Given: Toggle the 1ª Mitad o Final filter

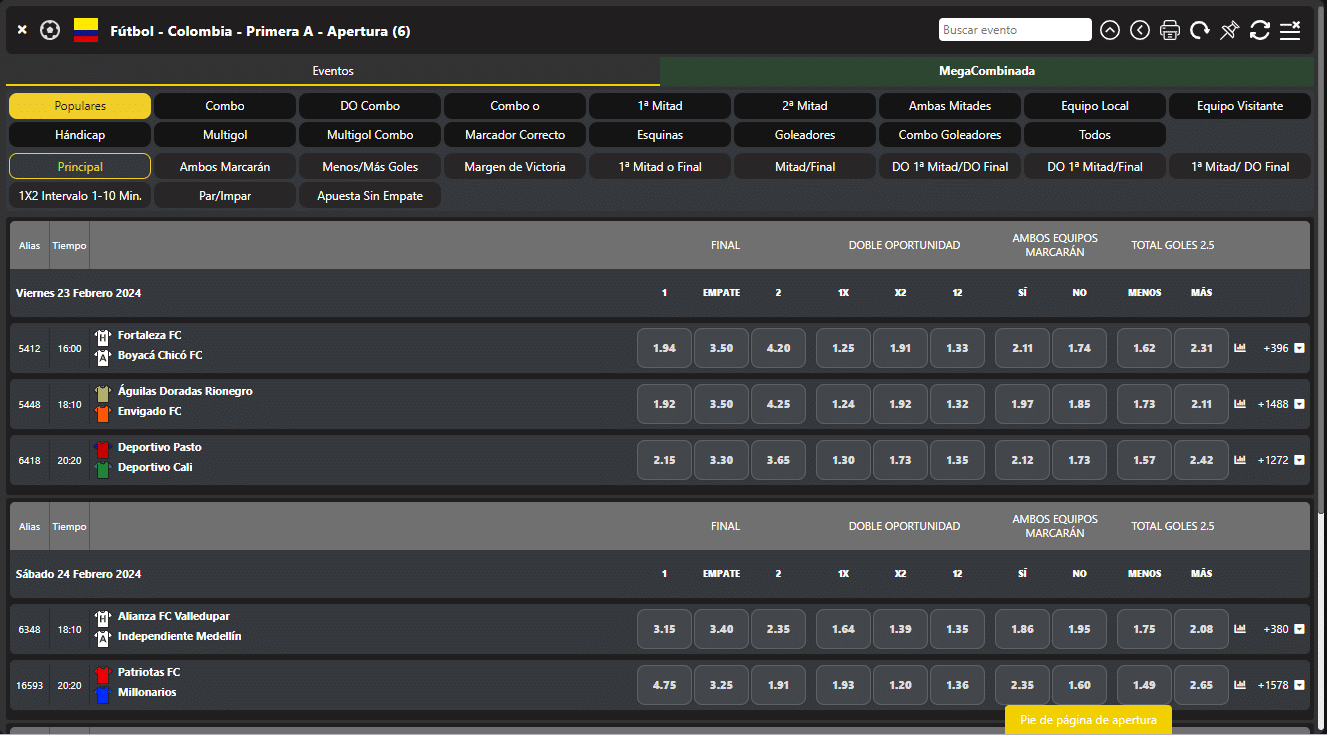Looking at the screenshot, I should pos(660,167).
